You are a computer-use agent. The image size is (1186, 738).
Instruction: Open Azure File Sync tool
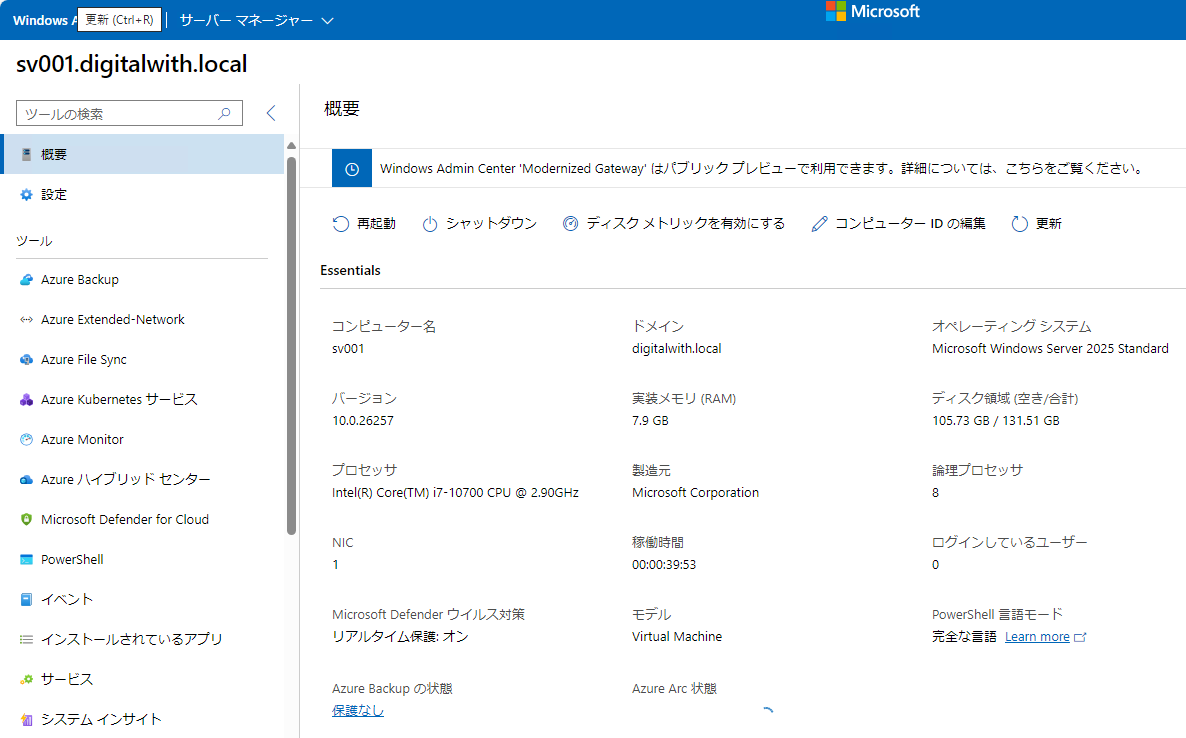coord(142,360)
